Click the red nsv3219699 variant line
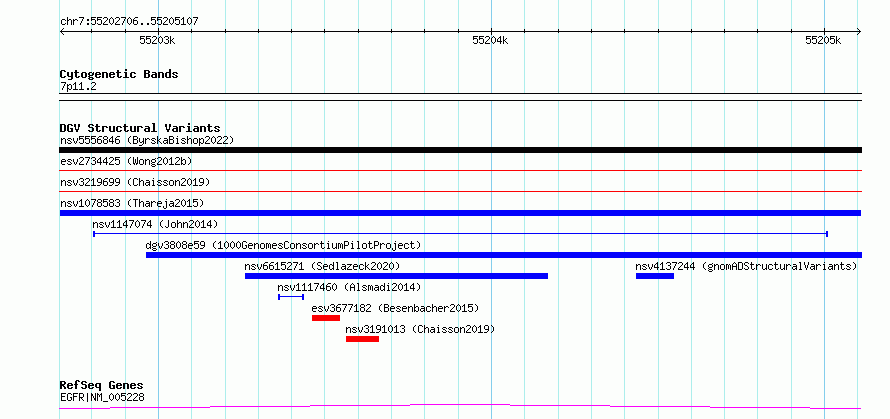The image size is (890, 419). pyautogui.click(x=460, y=191)
